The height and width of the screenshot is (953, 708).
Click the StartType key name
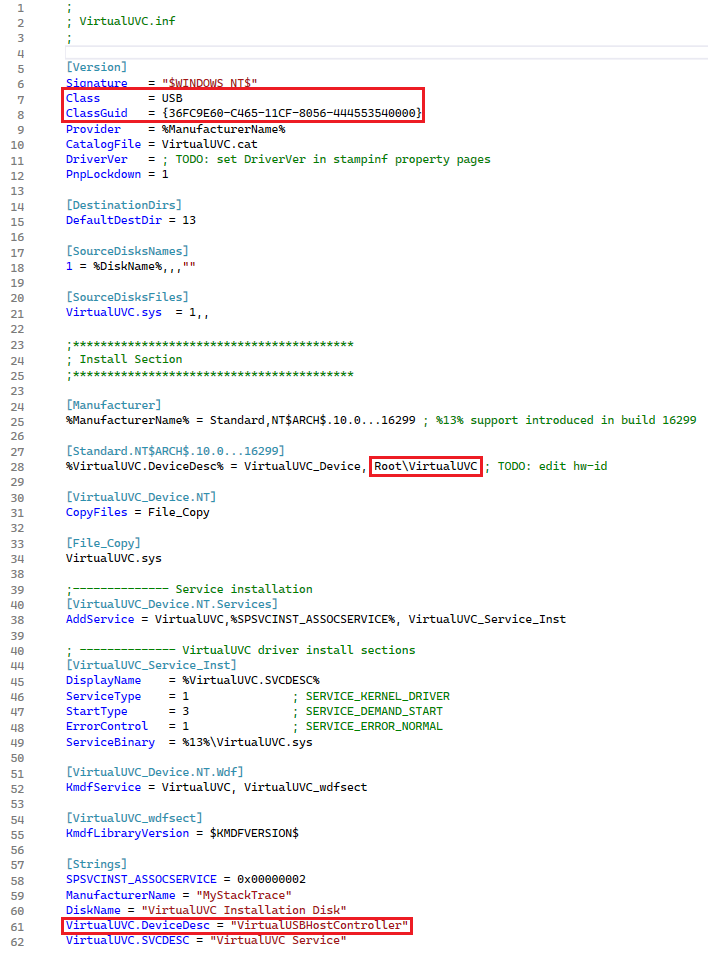click(97, 712)
